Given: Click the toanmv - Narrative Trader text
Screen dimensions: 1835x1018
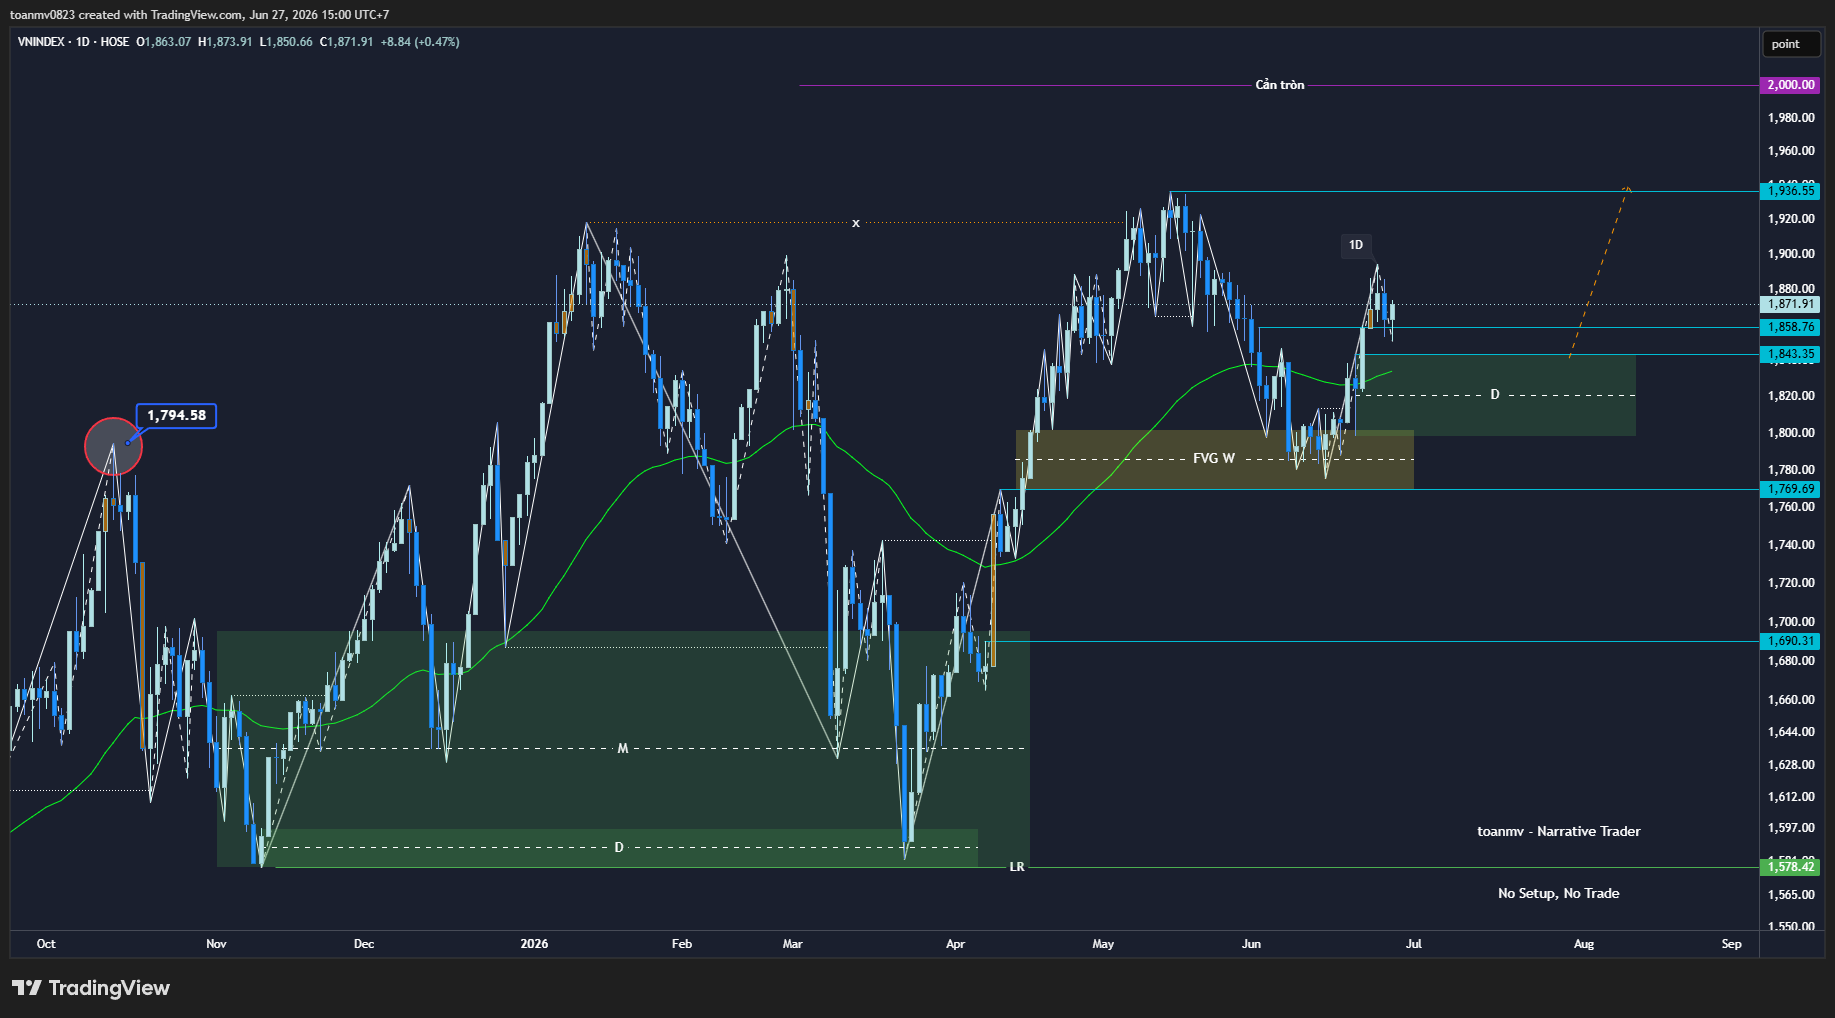Looking at the screenshot, I should 1559,831.
